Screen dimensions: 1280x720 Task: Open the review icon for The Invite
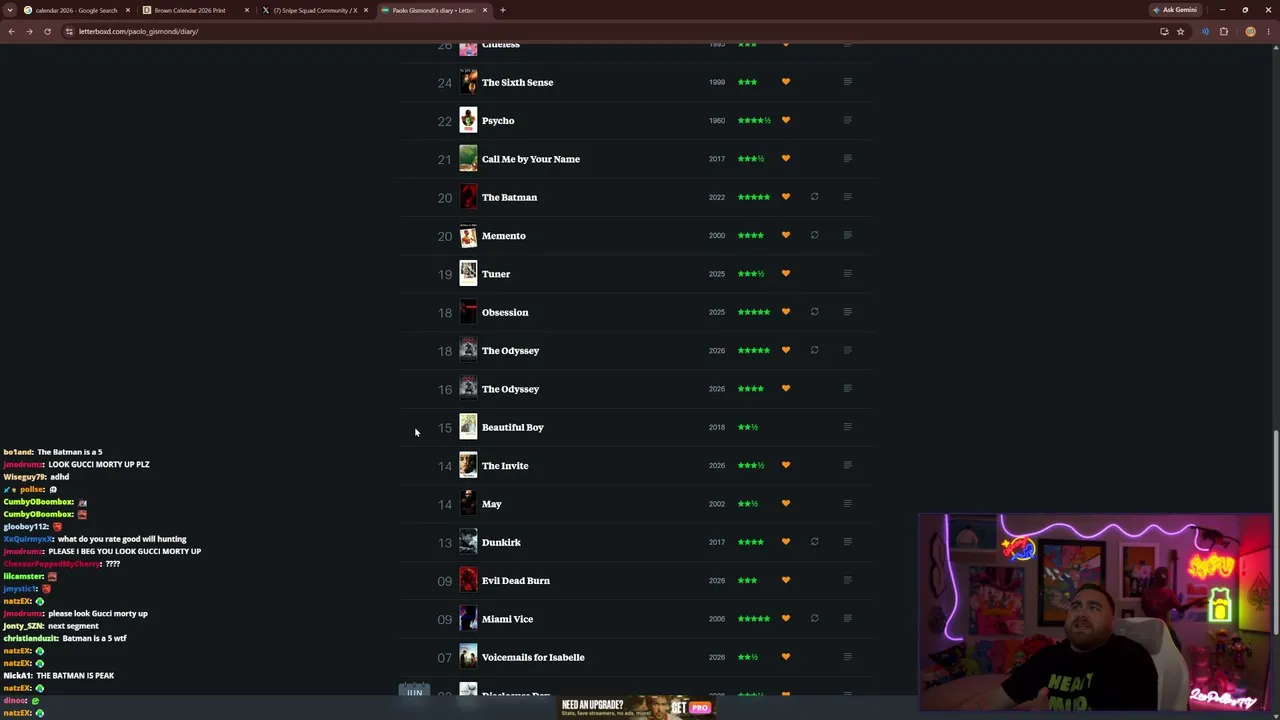847,465
